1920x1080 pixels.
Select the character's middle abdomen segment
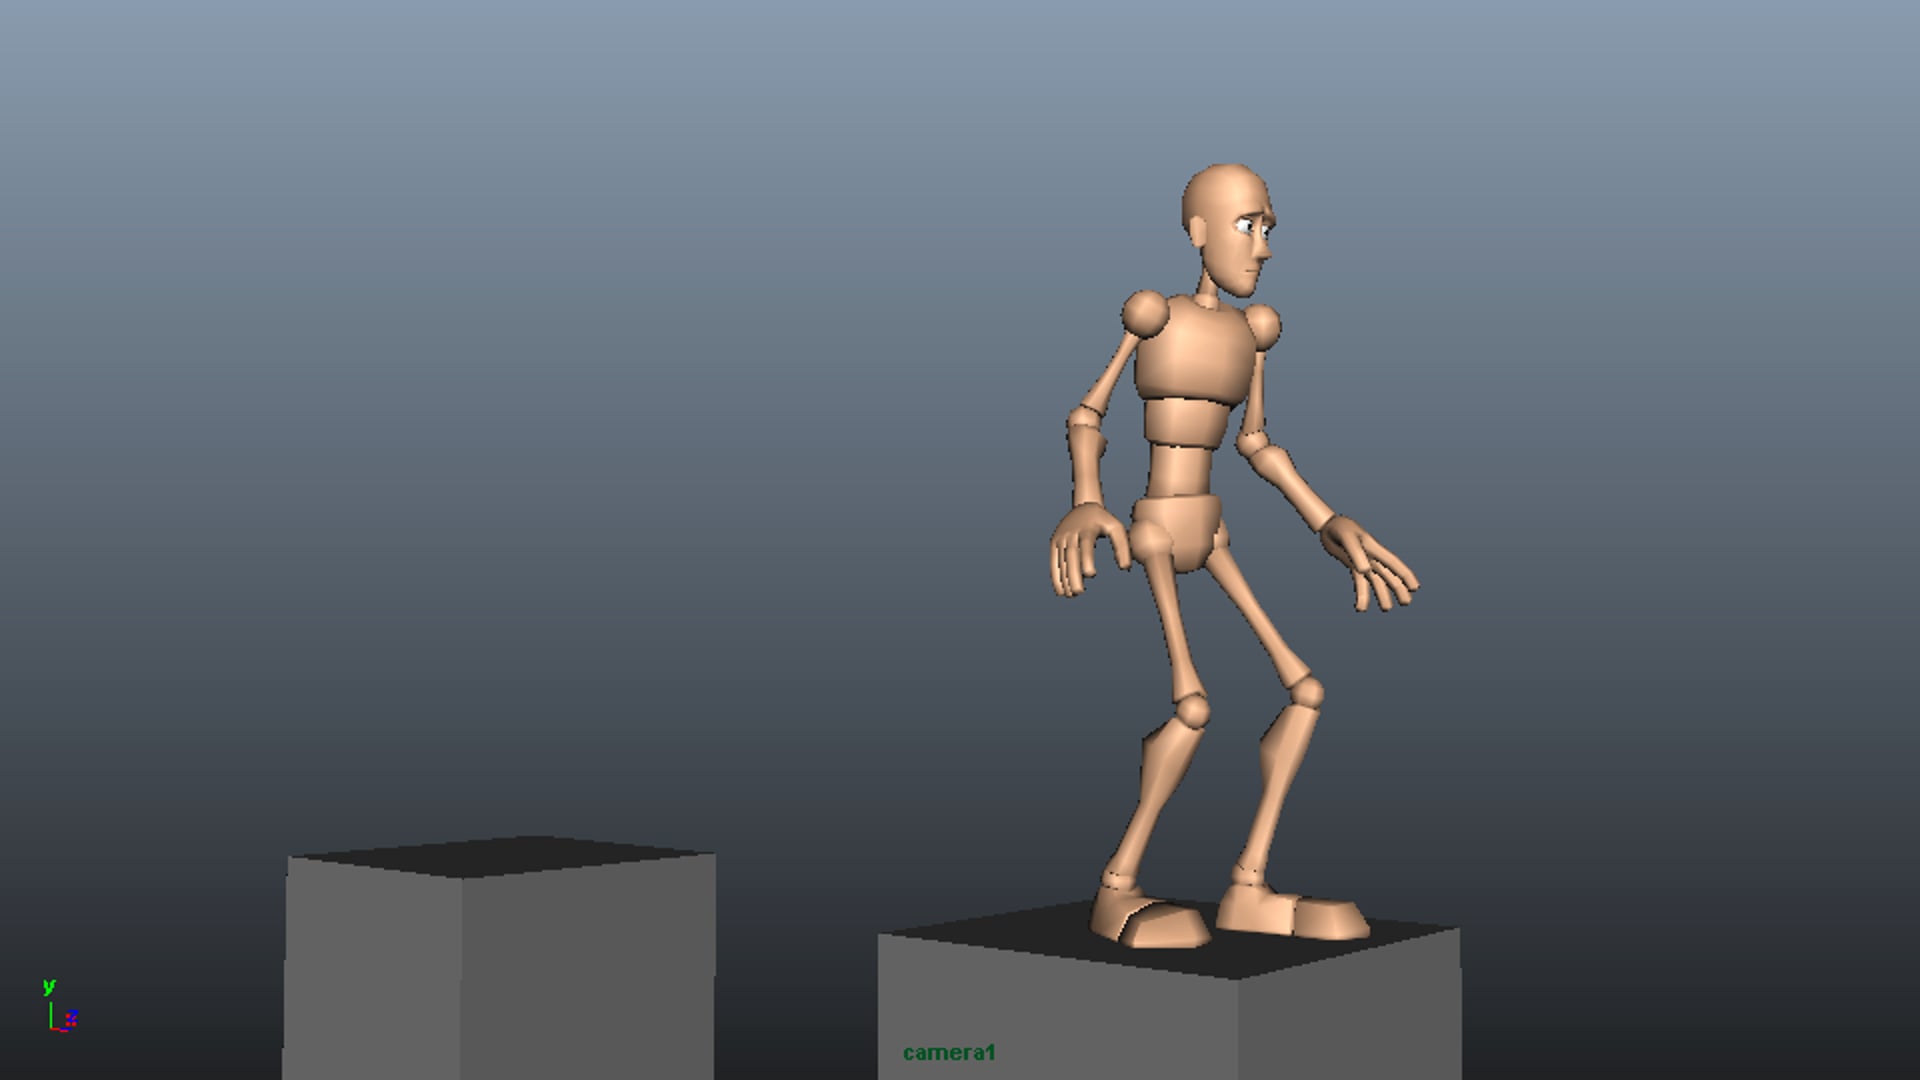(1185, 424)
